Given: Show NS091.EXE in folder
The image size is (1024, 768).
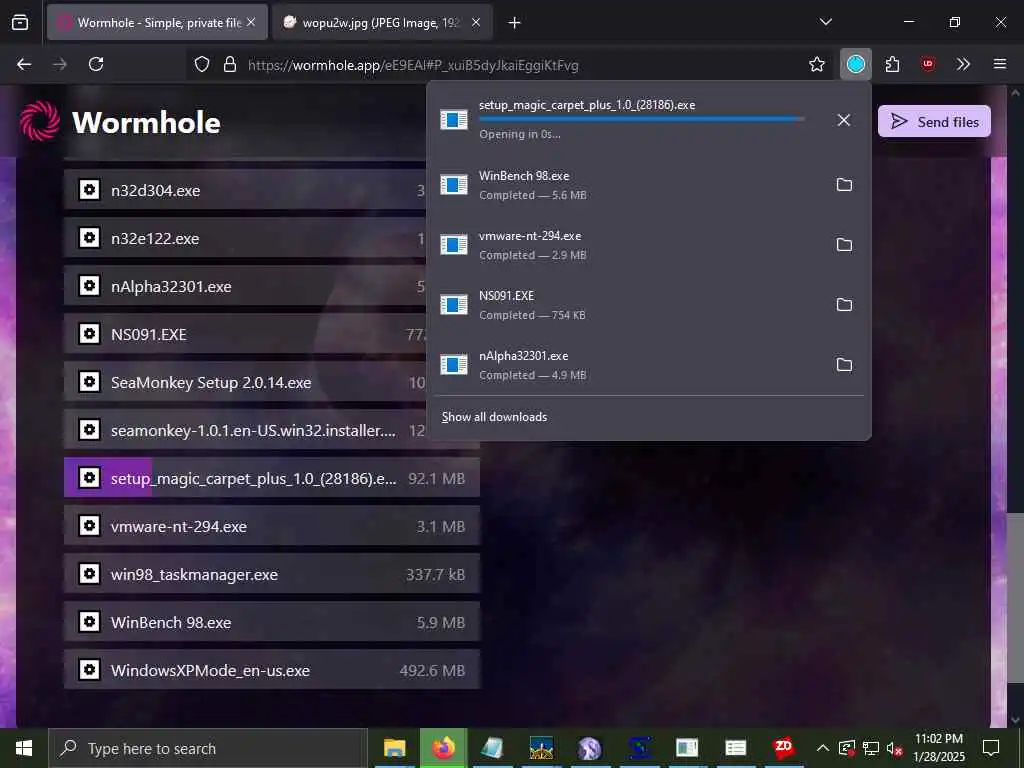Looking at the screenshot, I should [x=844, y=305].
